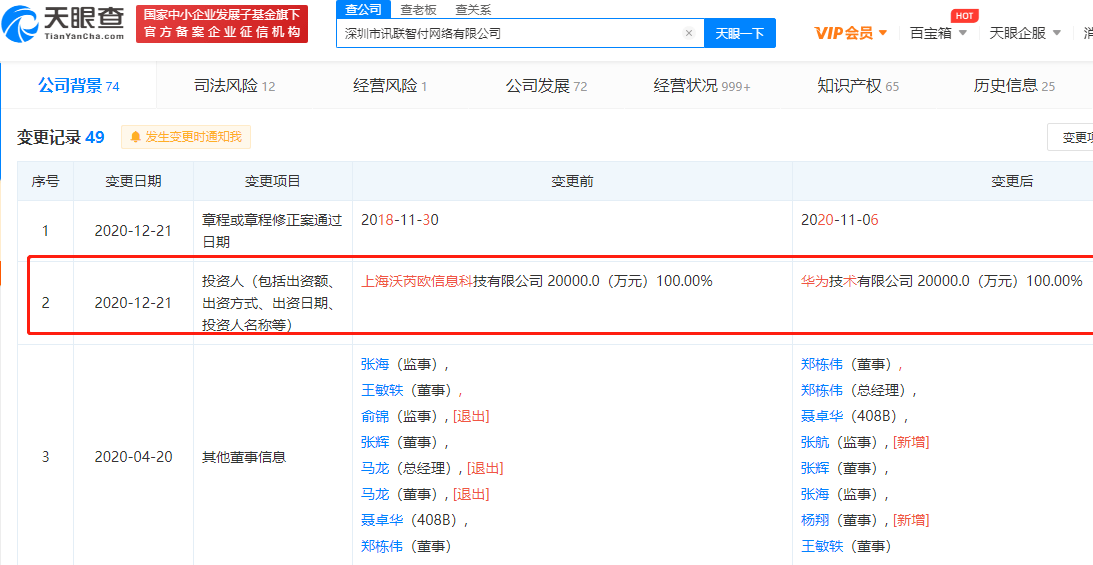1093x565 pixels.
Task: Click 章程或章程修正案通过日期 cell
Action: pyautogui.click(x=272, y=231)
